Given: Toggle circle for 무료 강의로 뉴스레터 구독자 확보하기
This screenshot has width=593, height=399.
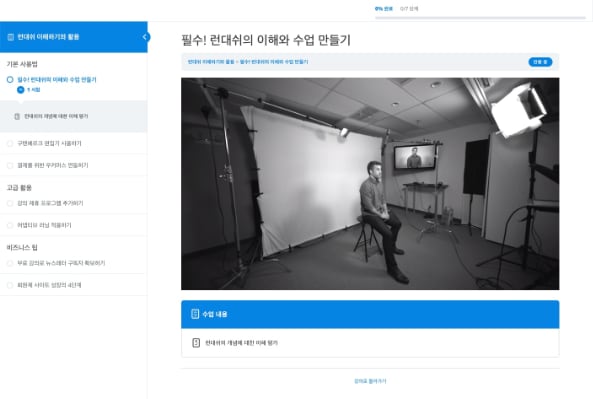Looking at the screenshot, I should 10,263.
